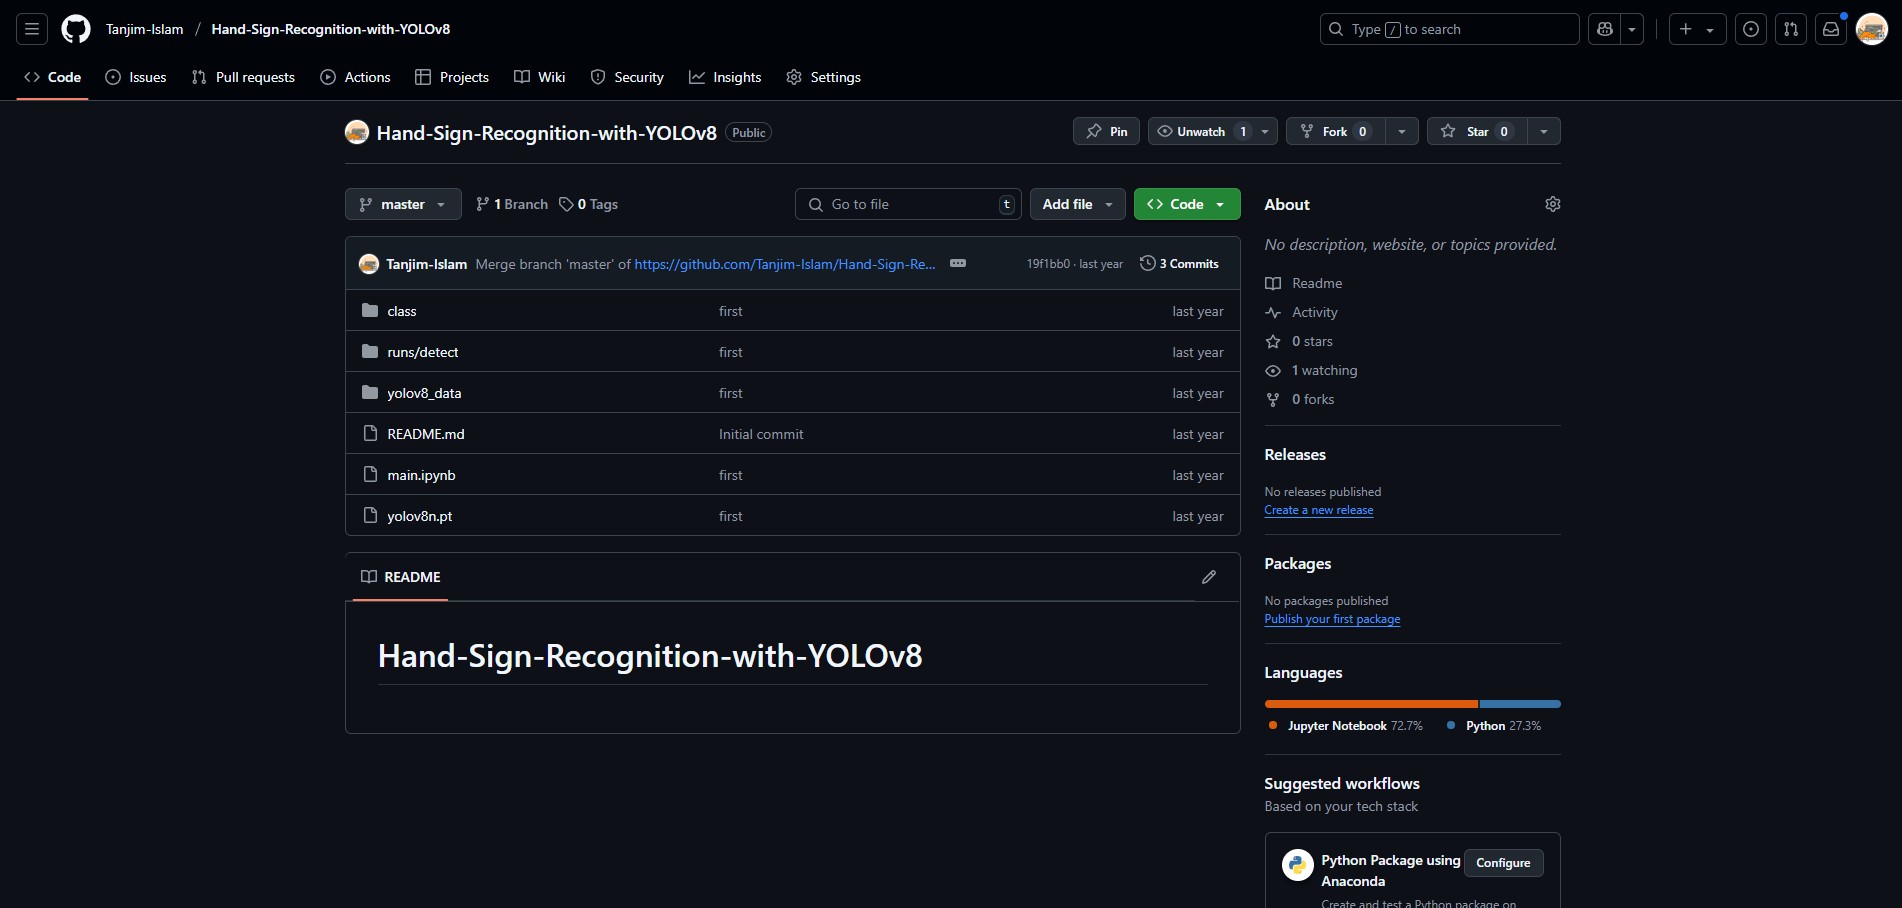Open pull requests icon in header
The height and width of the screenshot is (908, 1902).
(x=1791, y=29)
